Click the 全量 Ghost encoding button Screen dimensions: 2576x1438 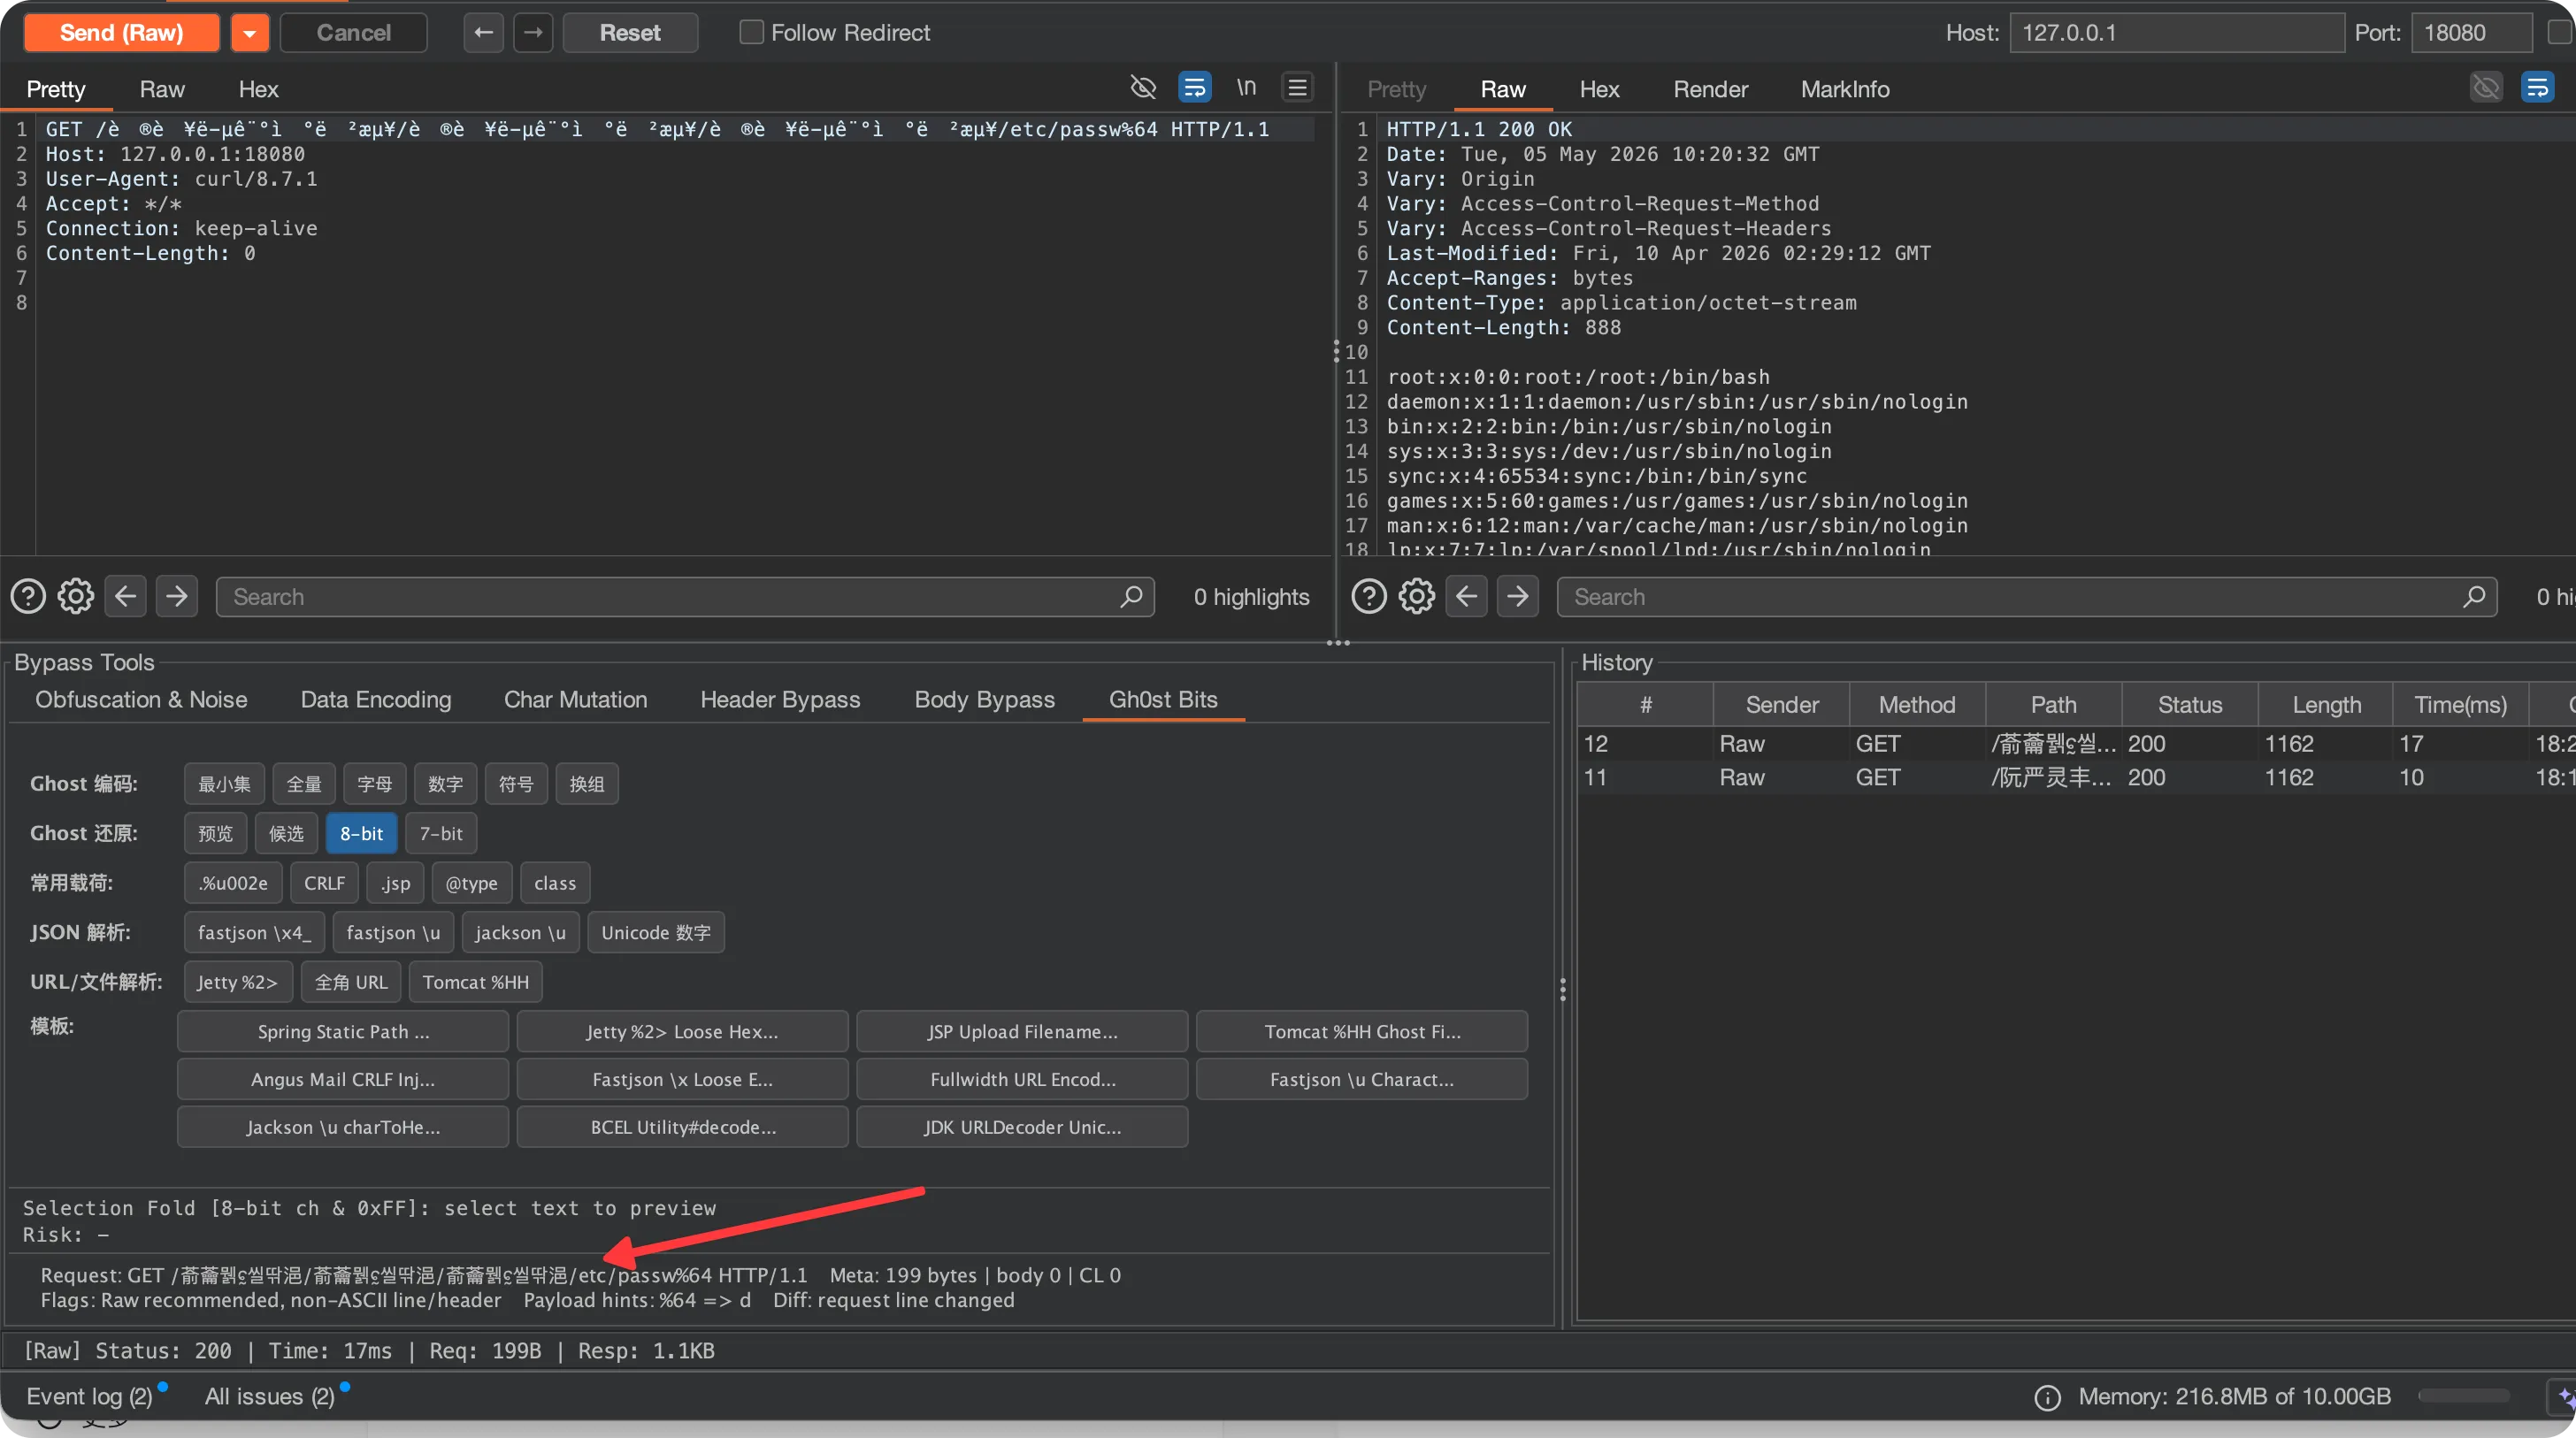(304, 783)
